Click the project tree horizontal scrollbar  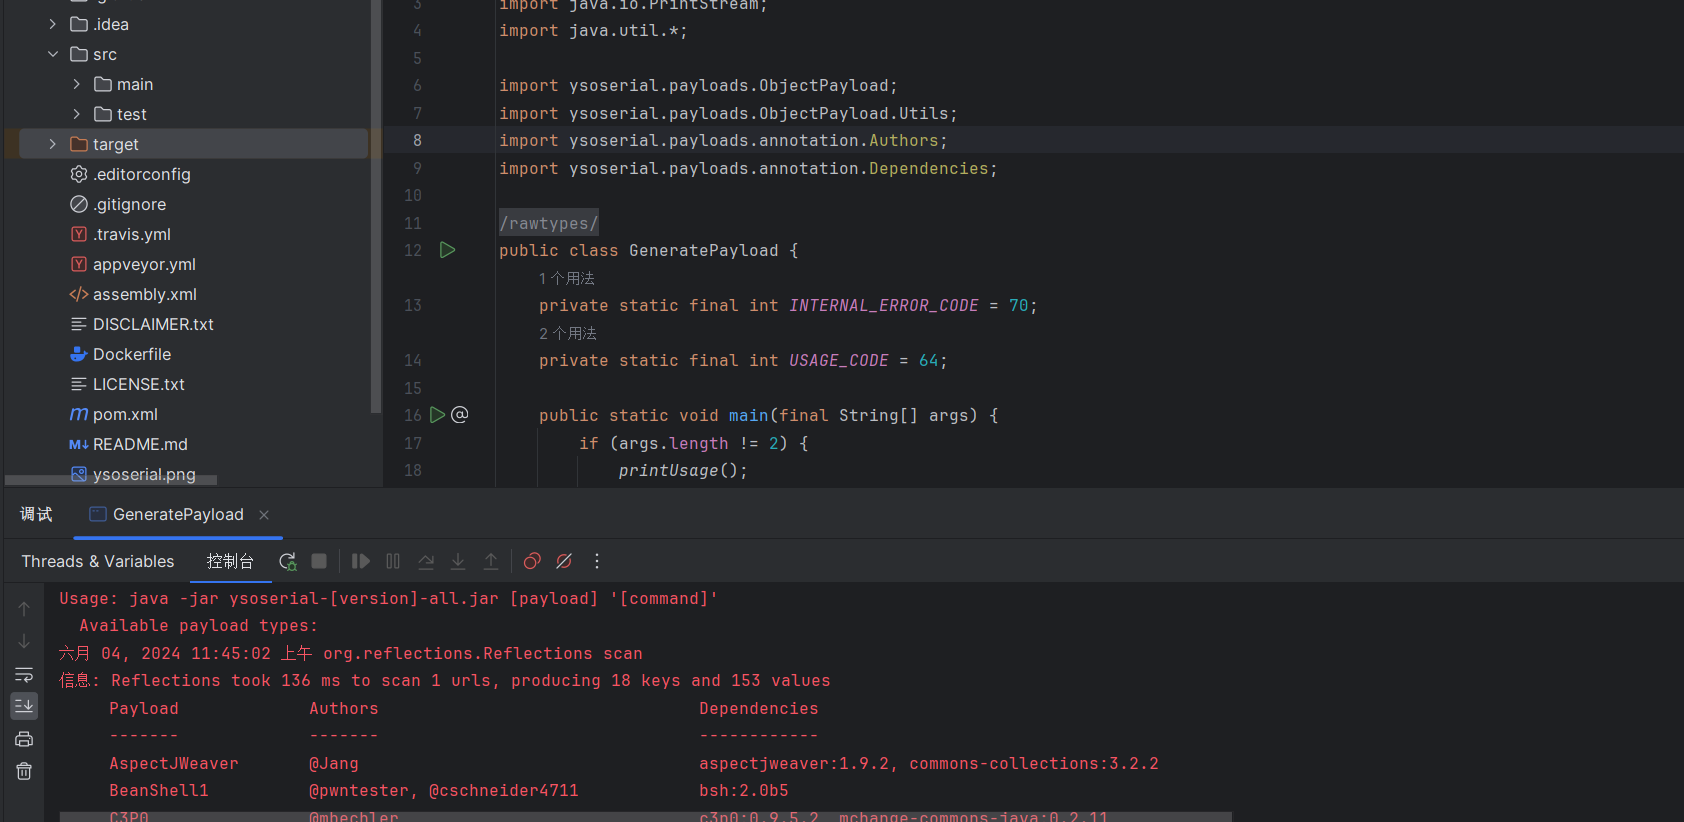click(x=111, y=481)
